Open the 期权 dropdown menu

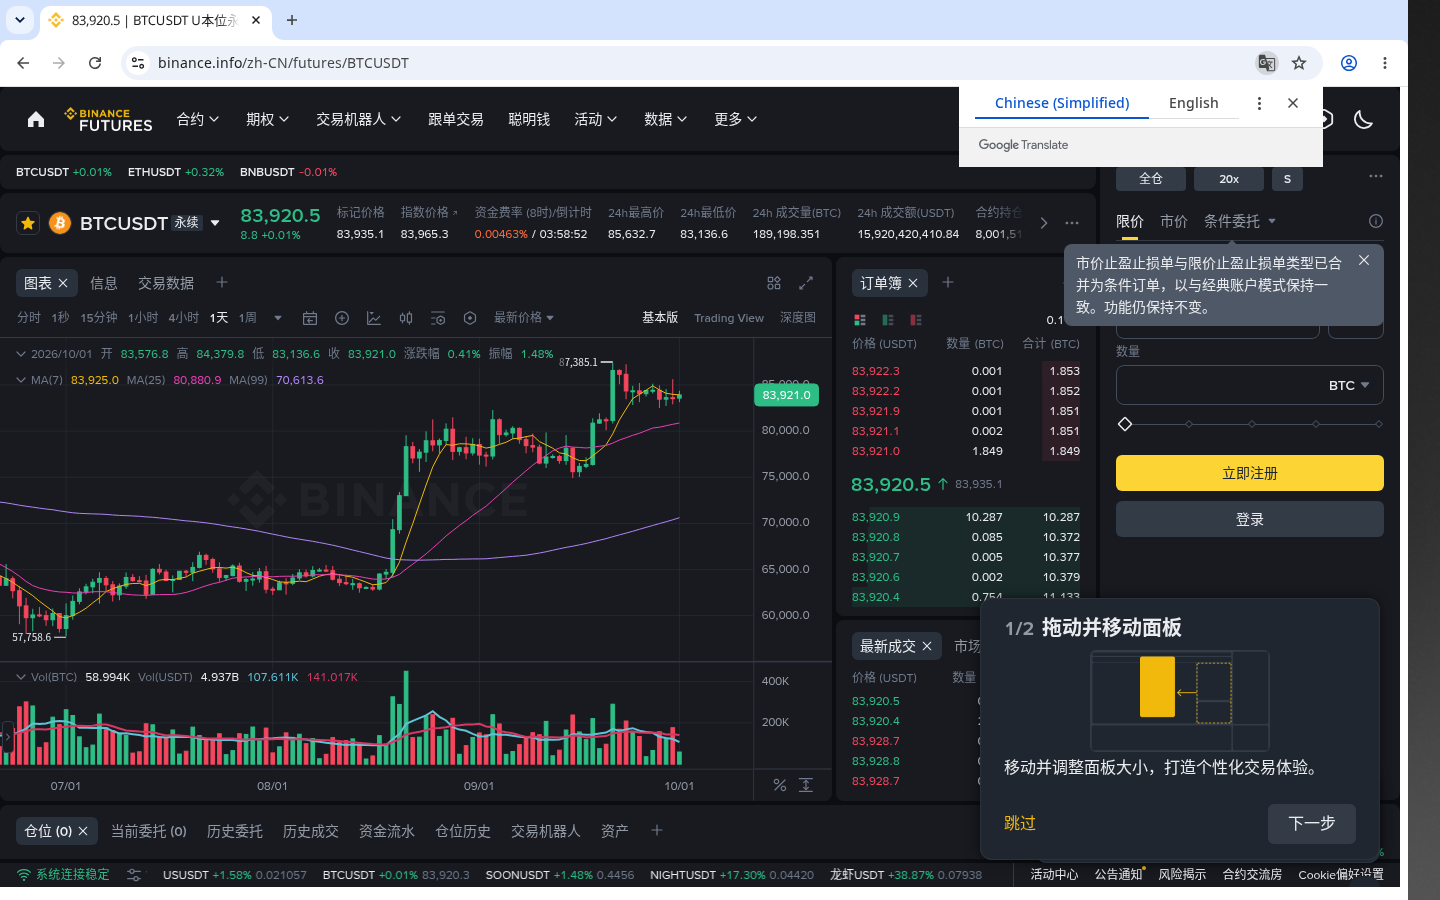click(x=268, y=120)
